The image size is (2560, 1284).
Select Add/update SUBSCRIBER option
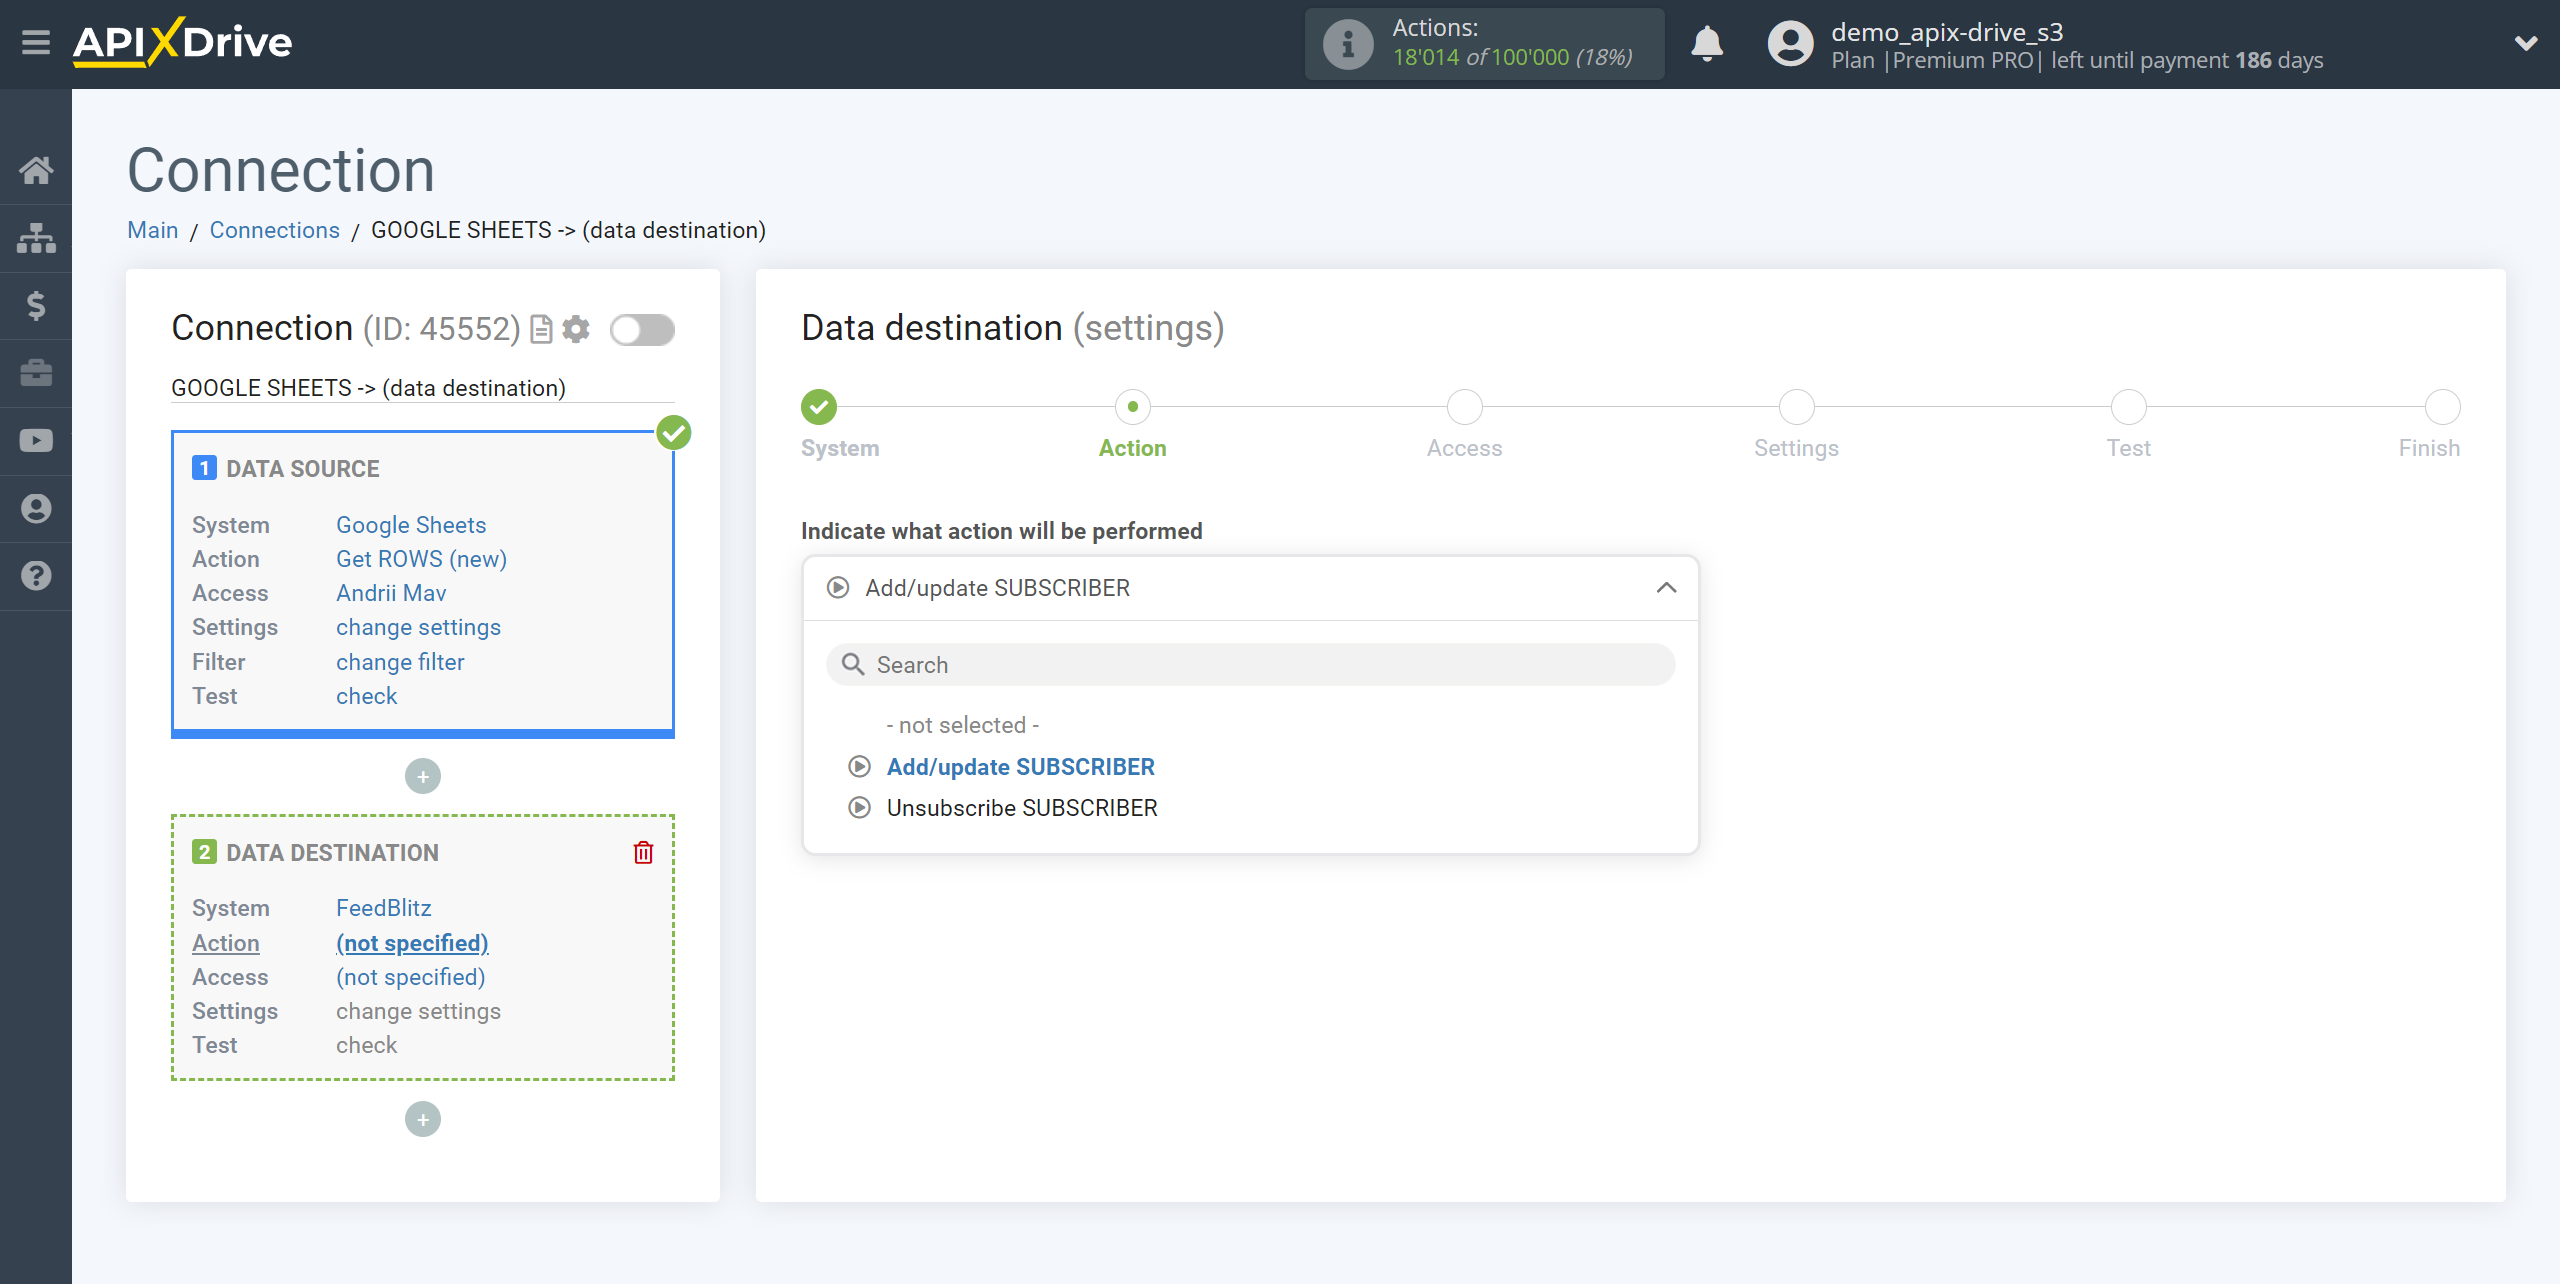[1020, 767]
